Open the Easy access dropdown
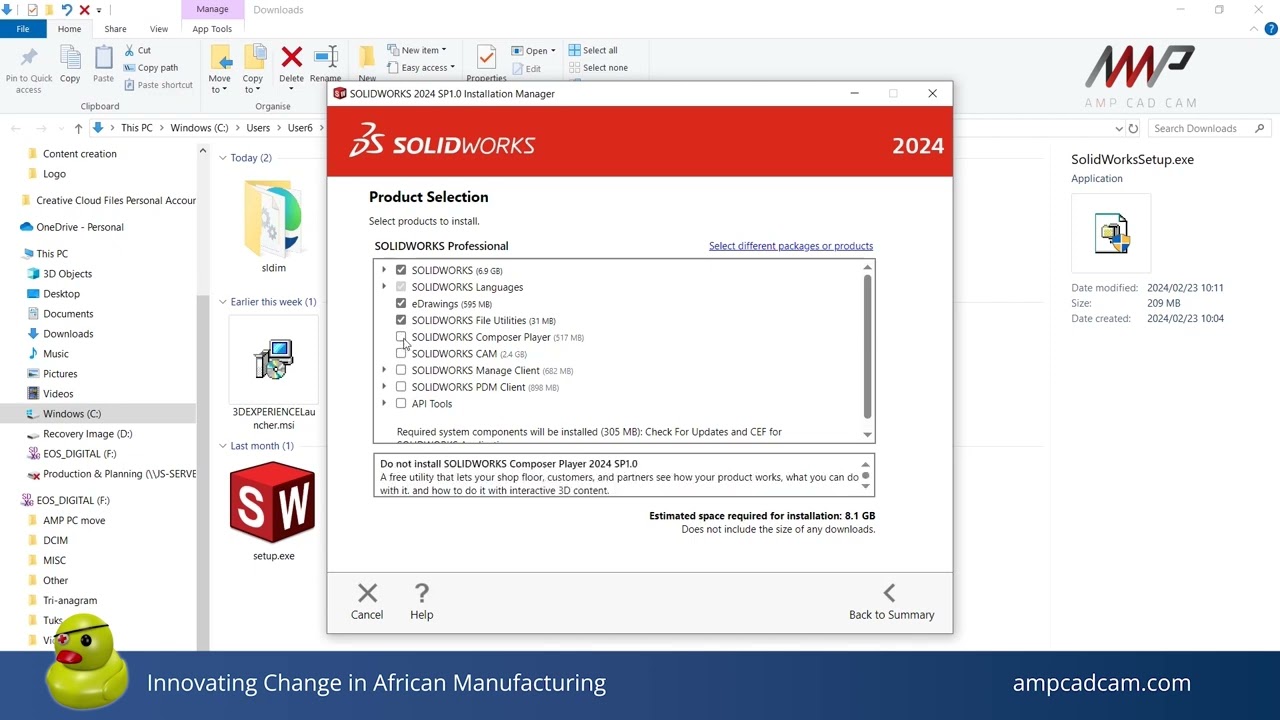 tap(421, 68)
